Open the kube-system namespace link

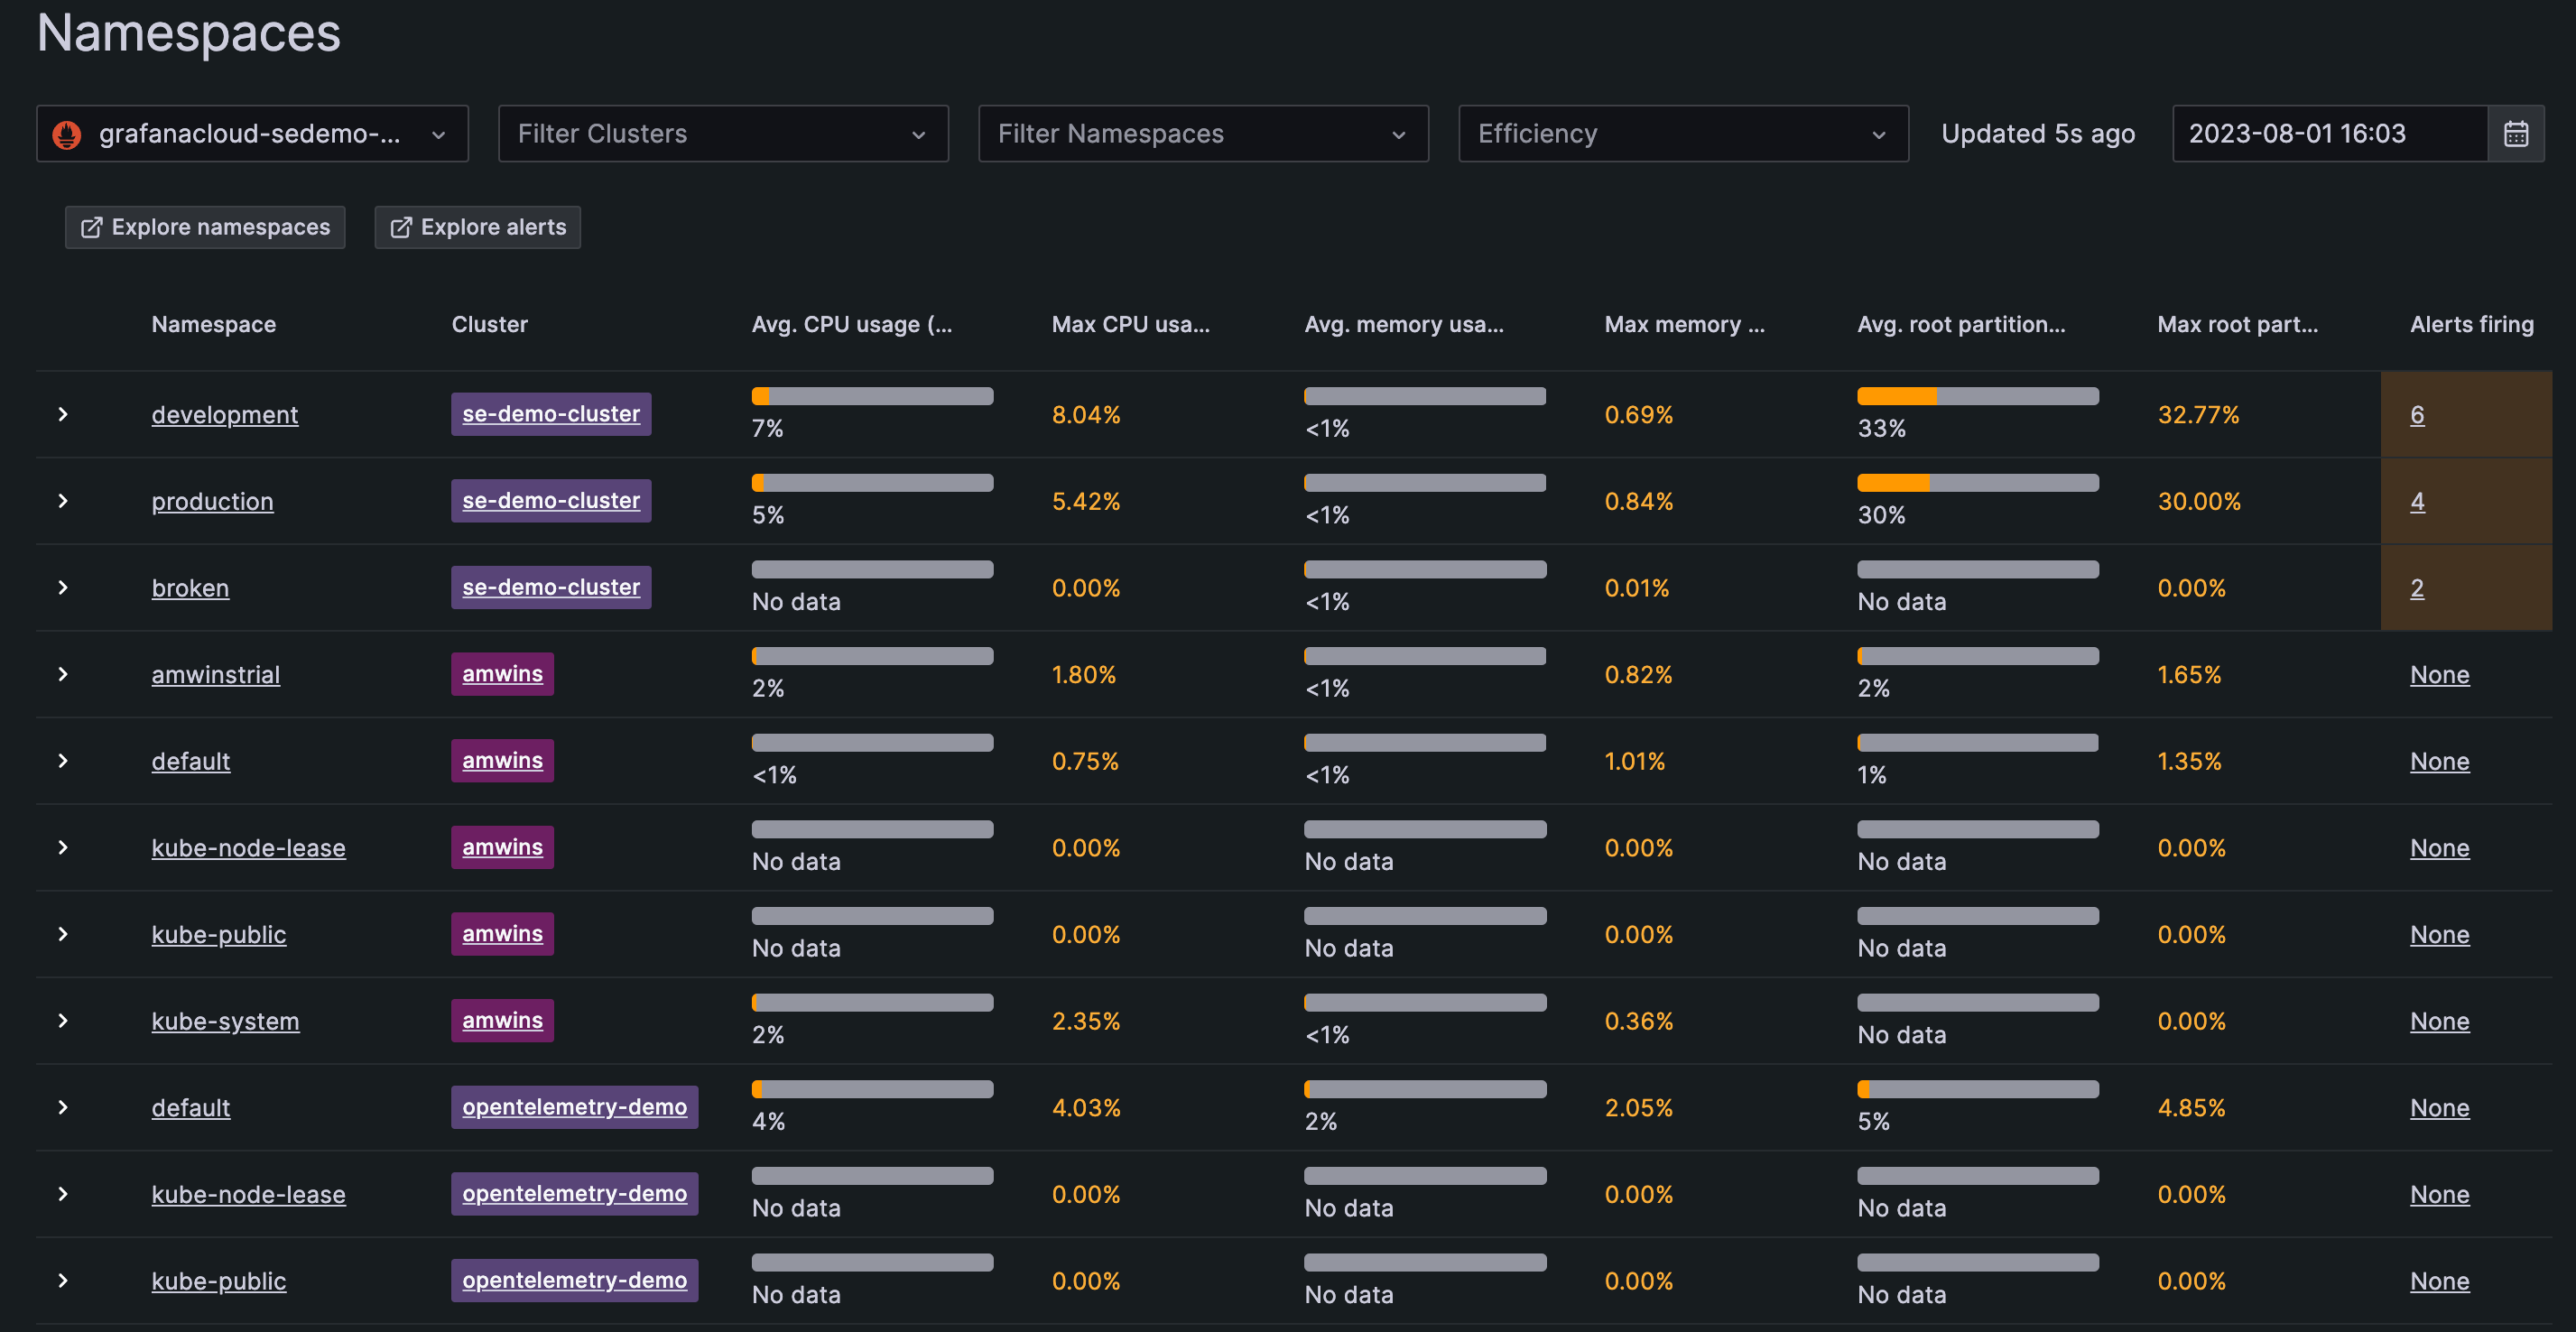[x=225, y=1021]
